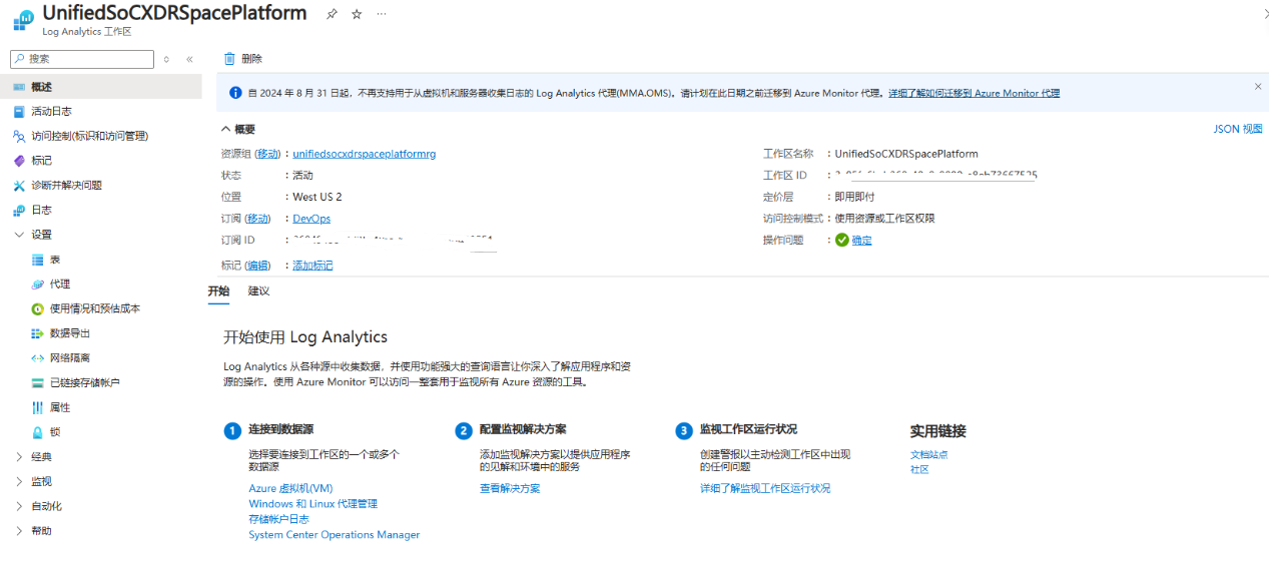The height and width of the screenshot is (568, 1274).
Task: Click the 查看解决方案 link
Action: [510, 488]
